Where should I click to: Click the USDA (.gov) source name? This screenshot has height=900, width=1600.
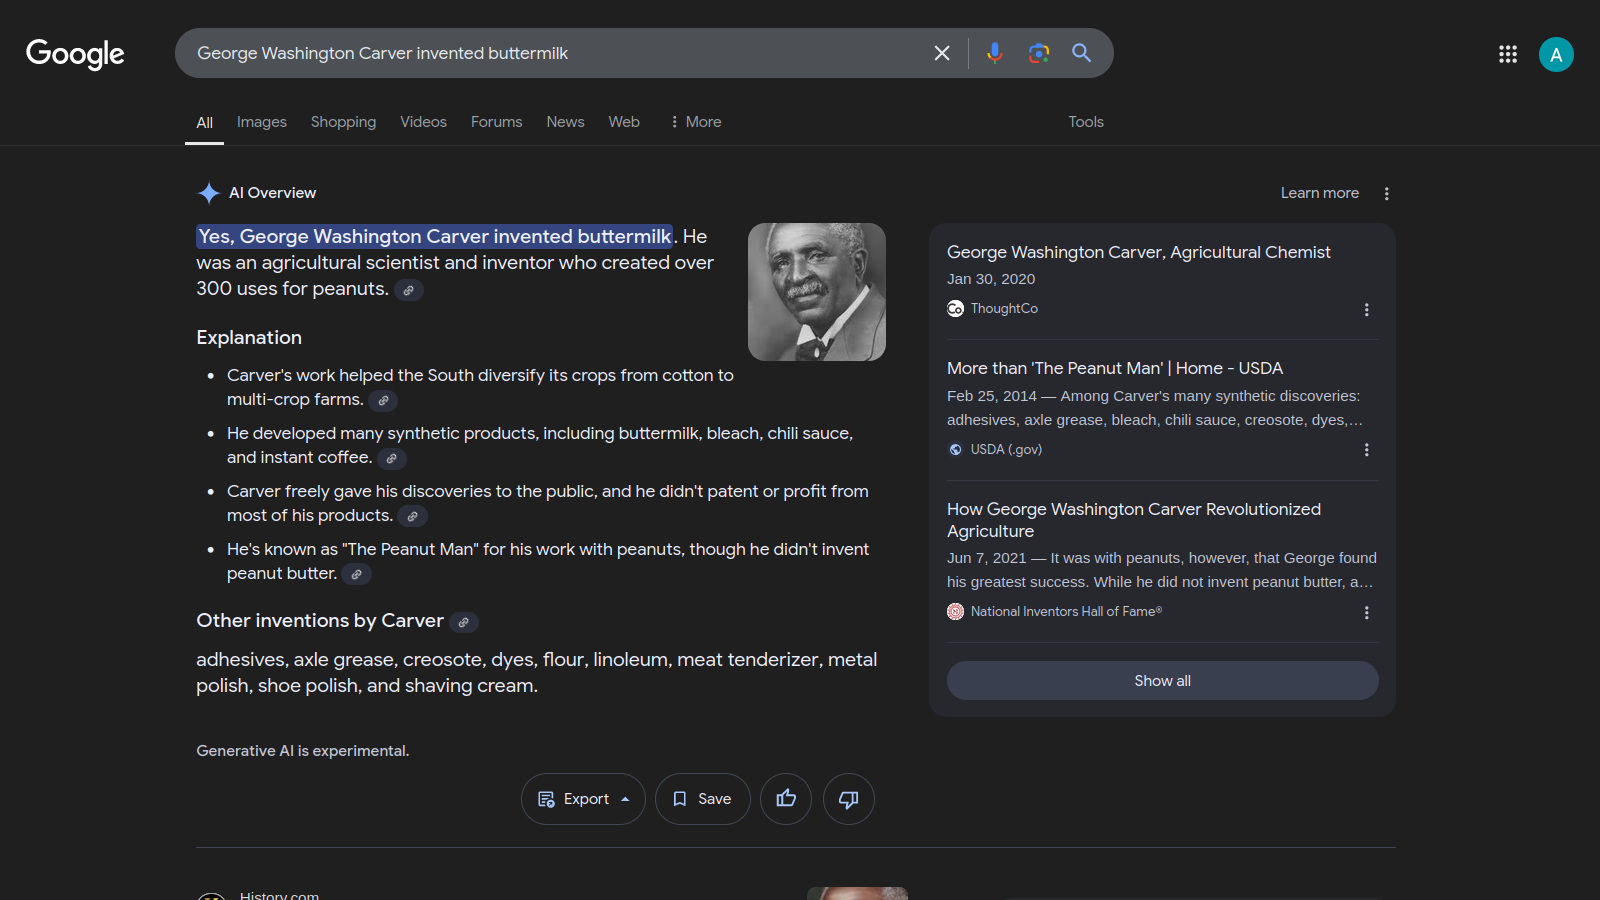tap(1006, 450)
